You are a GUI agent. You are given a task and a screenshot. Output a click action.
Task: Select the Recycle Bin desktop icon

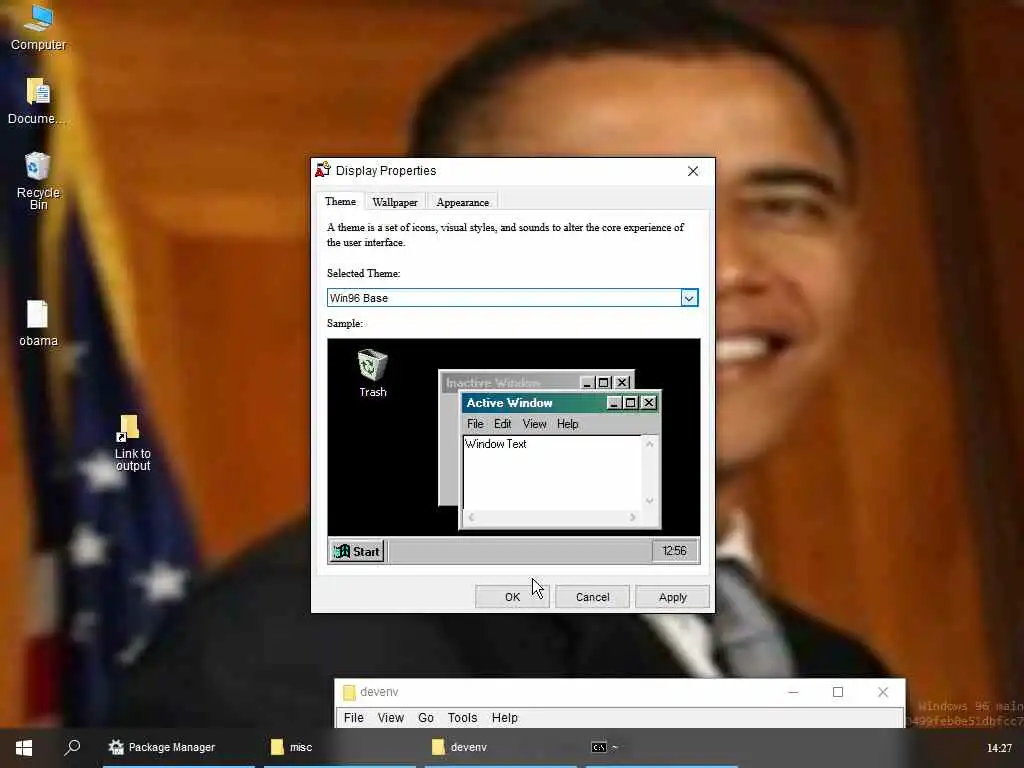click(x=38, y=181)
